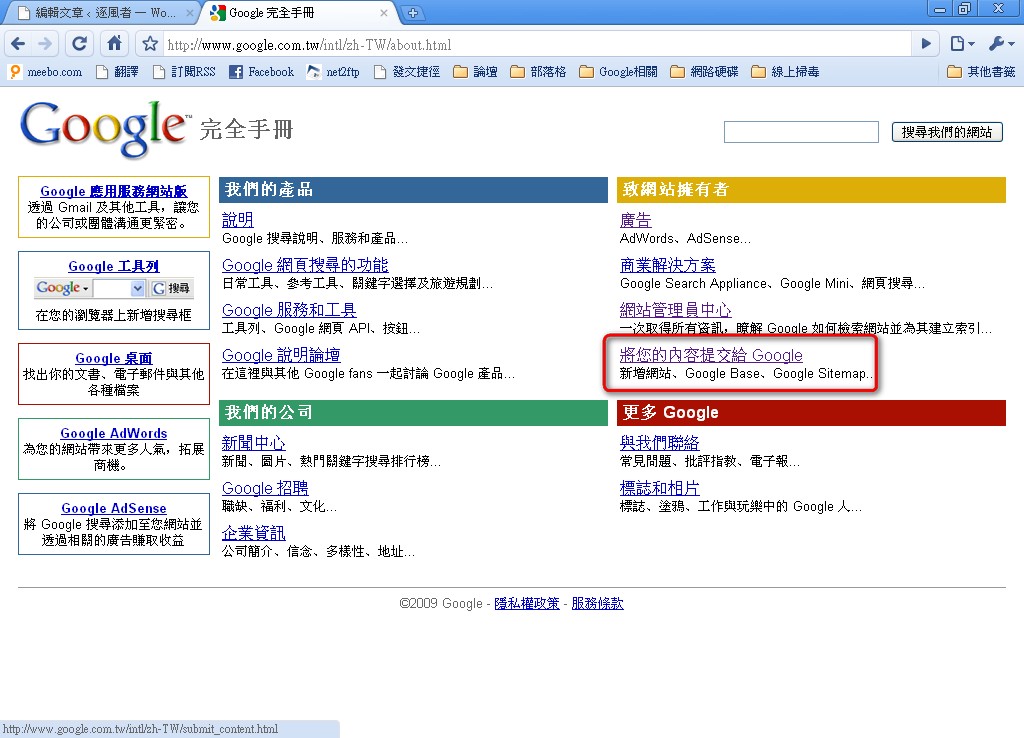Open the 企業資訊 link
1024x738 pixels.
pyautogui.click(x=253, y=534)
